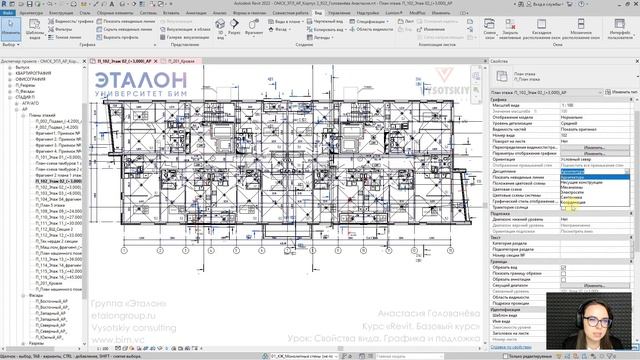Image resolution: width=640 pixels, height=360 pixels.
Task: Open Область видимости scope box tool
Action: (x=371, y=29)
